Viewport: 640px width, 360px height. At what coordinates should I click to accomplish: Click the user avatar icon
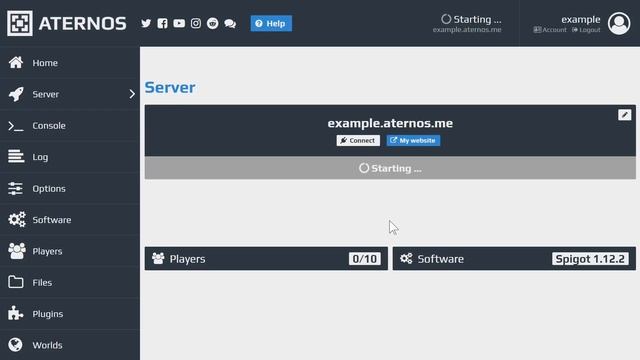[619, 23]
